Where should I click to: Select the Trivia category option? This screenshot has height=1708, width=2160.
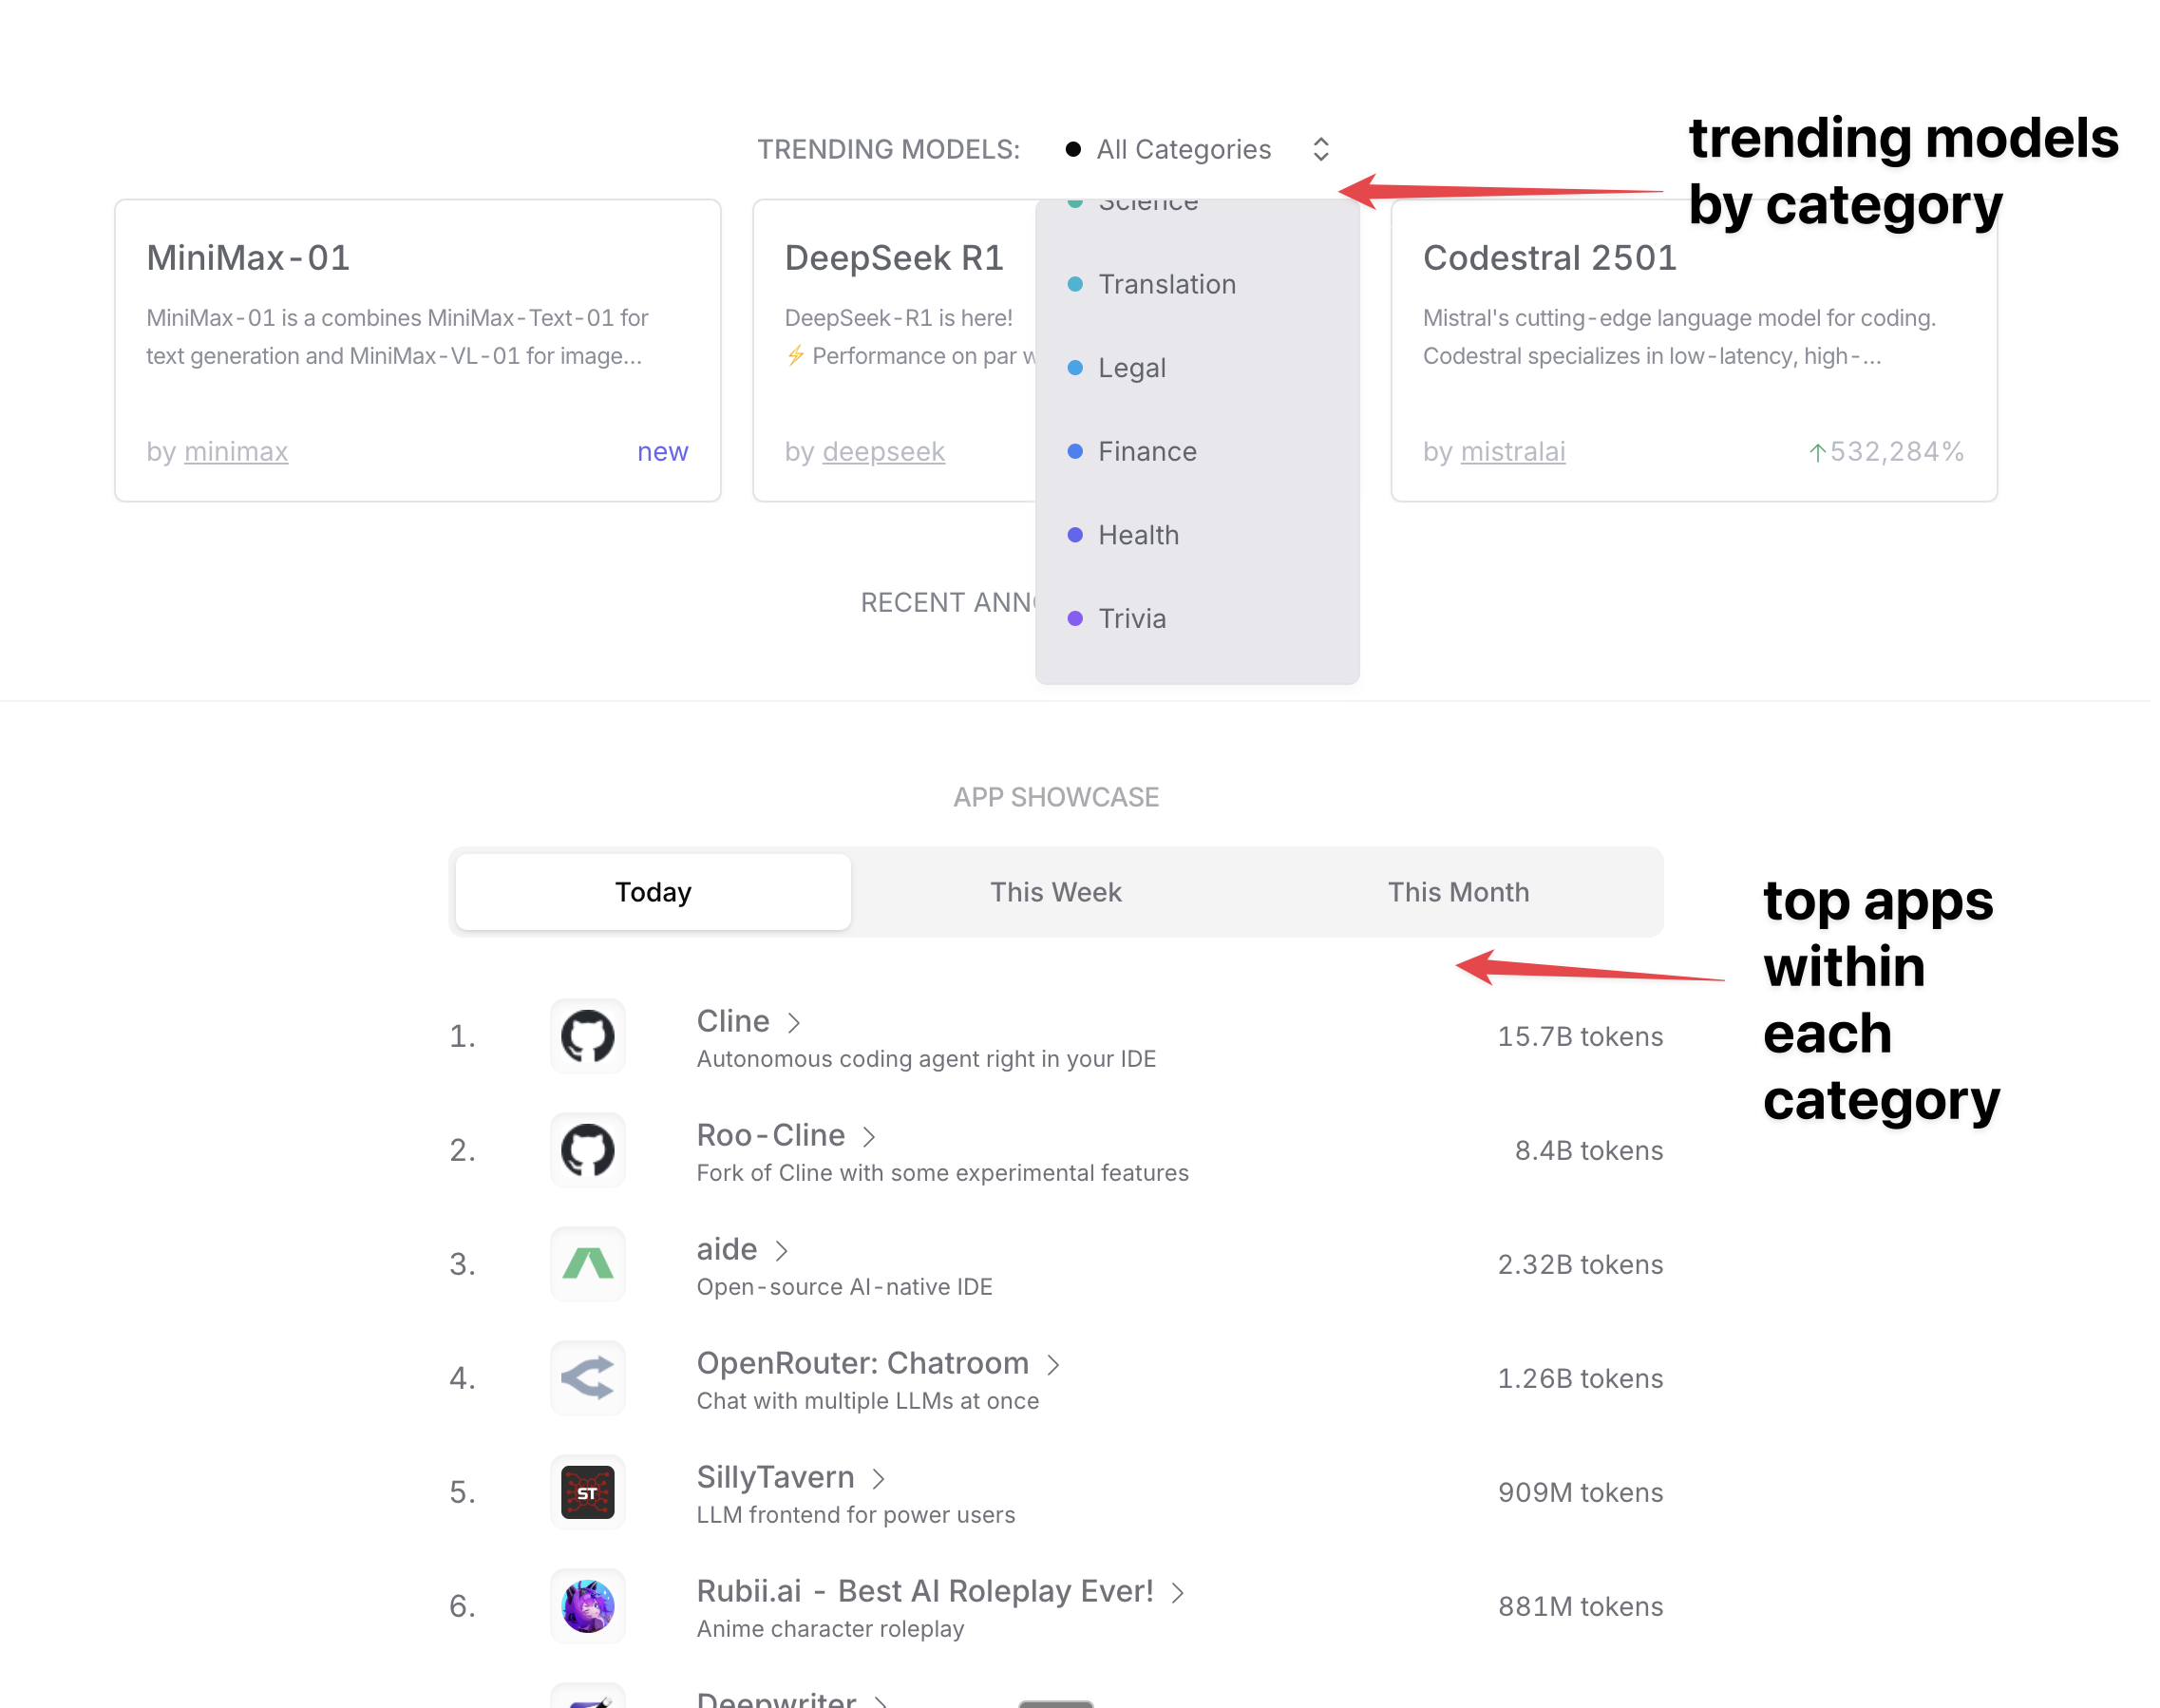1131,618
